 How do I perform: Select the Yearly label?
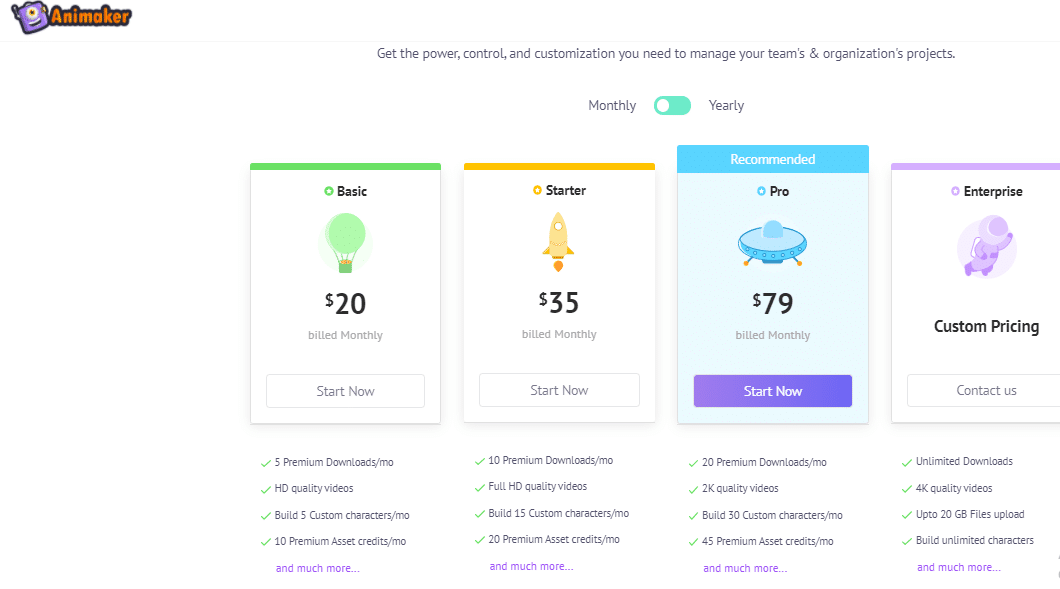click(x=726, y=105)
